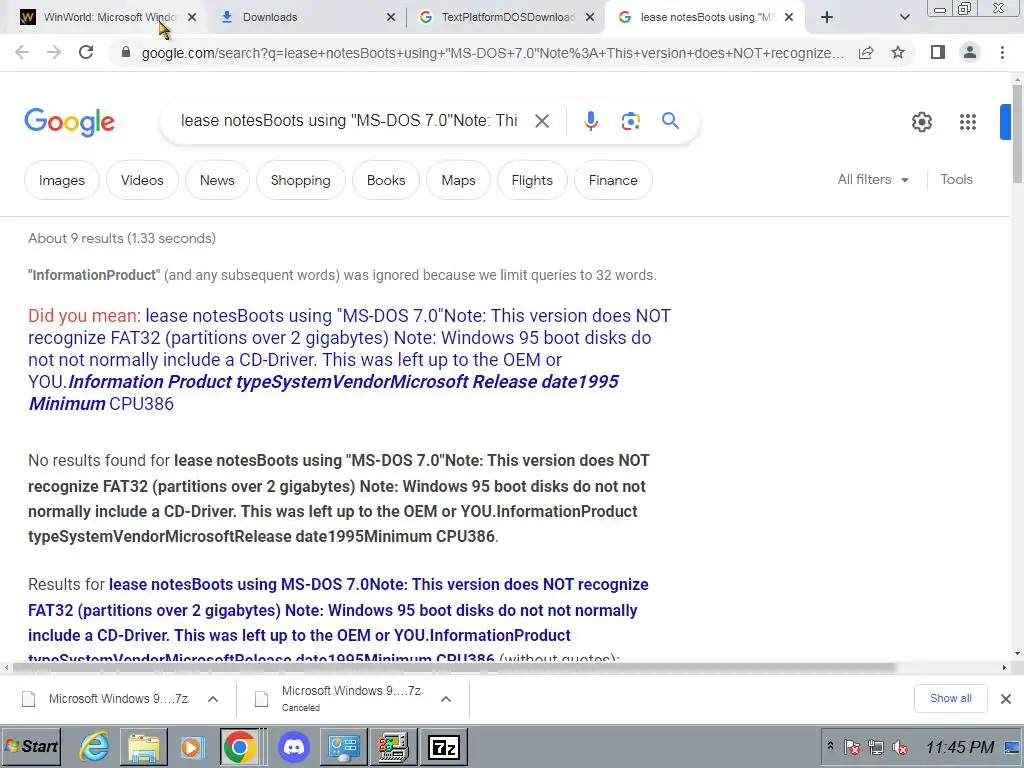Viewport: 1024px width, 768px height.
Task: Open Internet Explorer from the taskbar
Action: (x=95, y=746)
